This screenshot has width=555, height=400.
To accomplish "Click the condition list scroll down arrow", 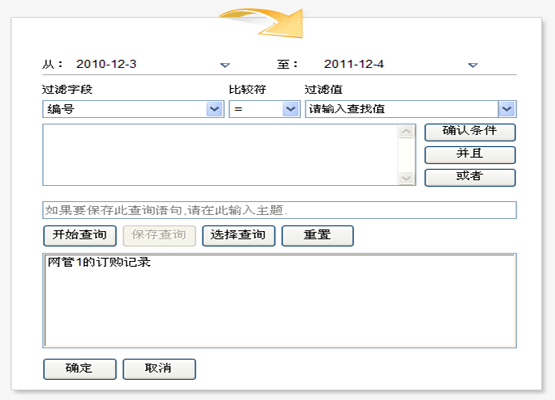I will point(406,178).
